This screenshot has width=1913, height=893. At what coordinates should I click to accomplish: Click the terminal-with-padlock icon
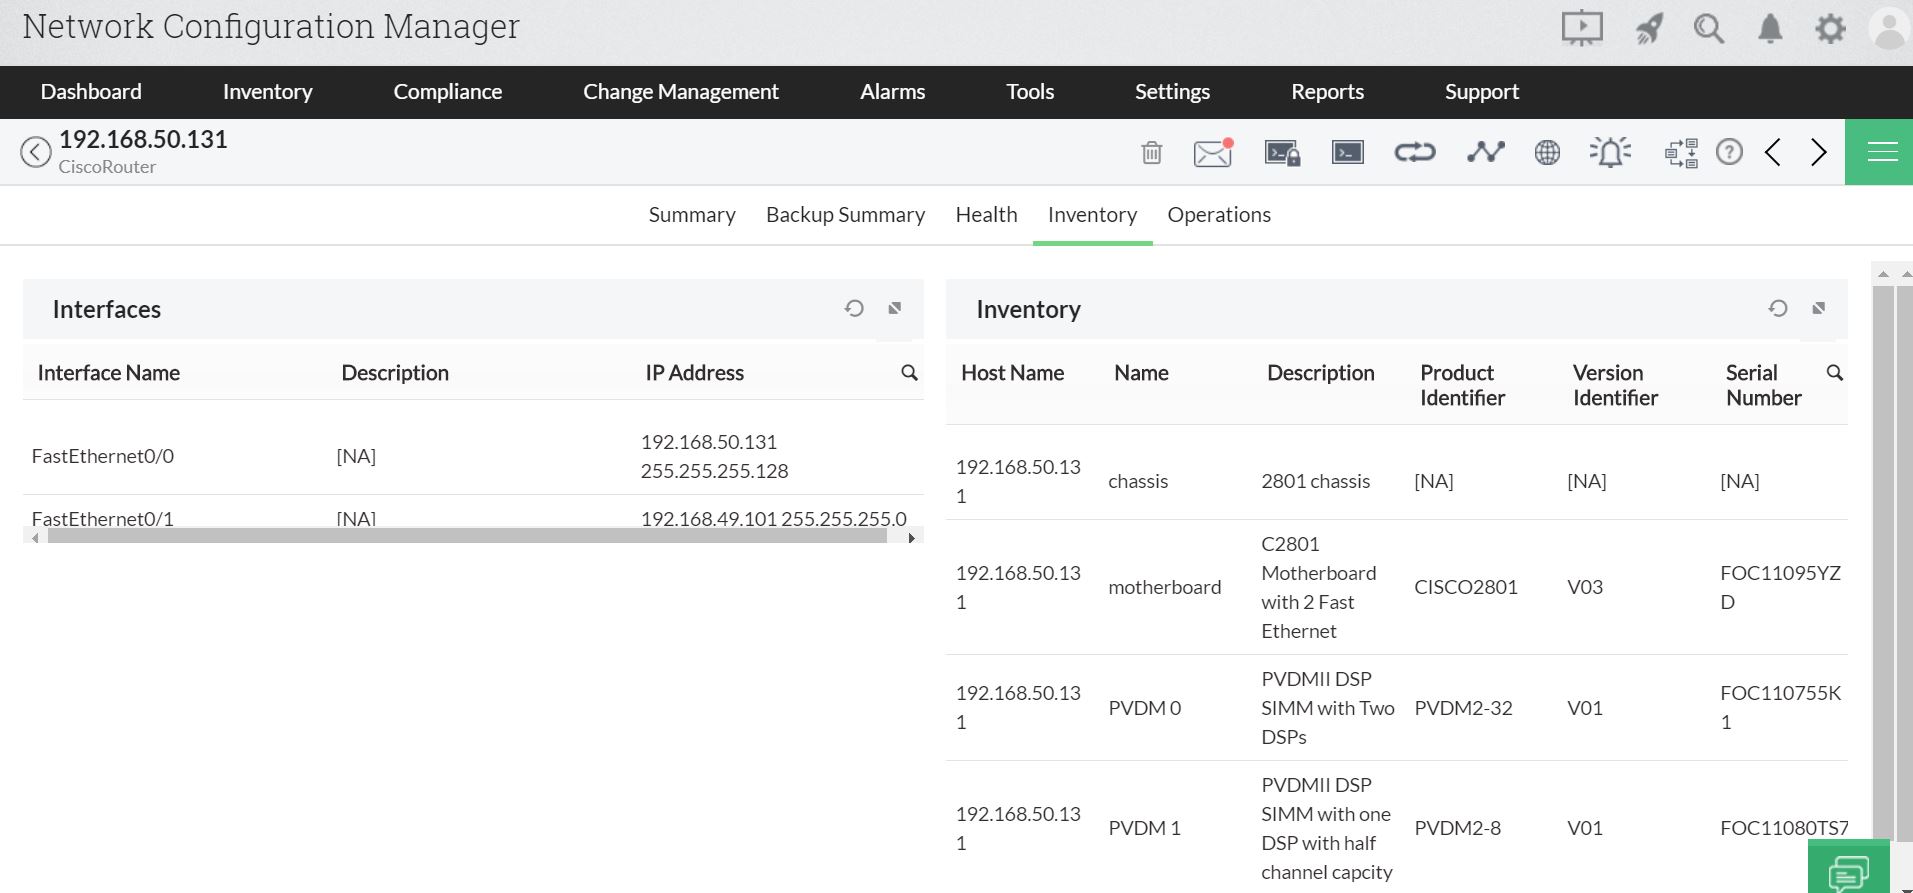[x=1281, y=153]
